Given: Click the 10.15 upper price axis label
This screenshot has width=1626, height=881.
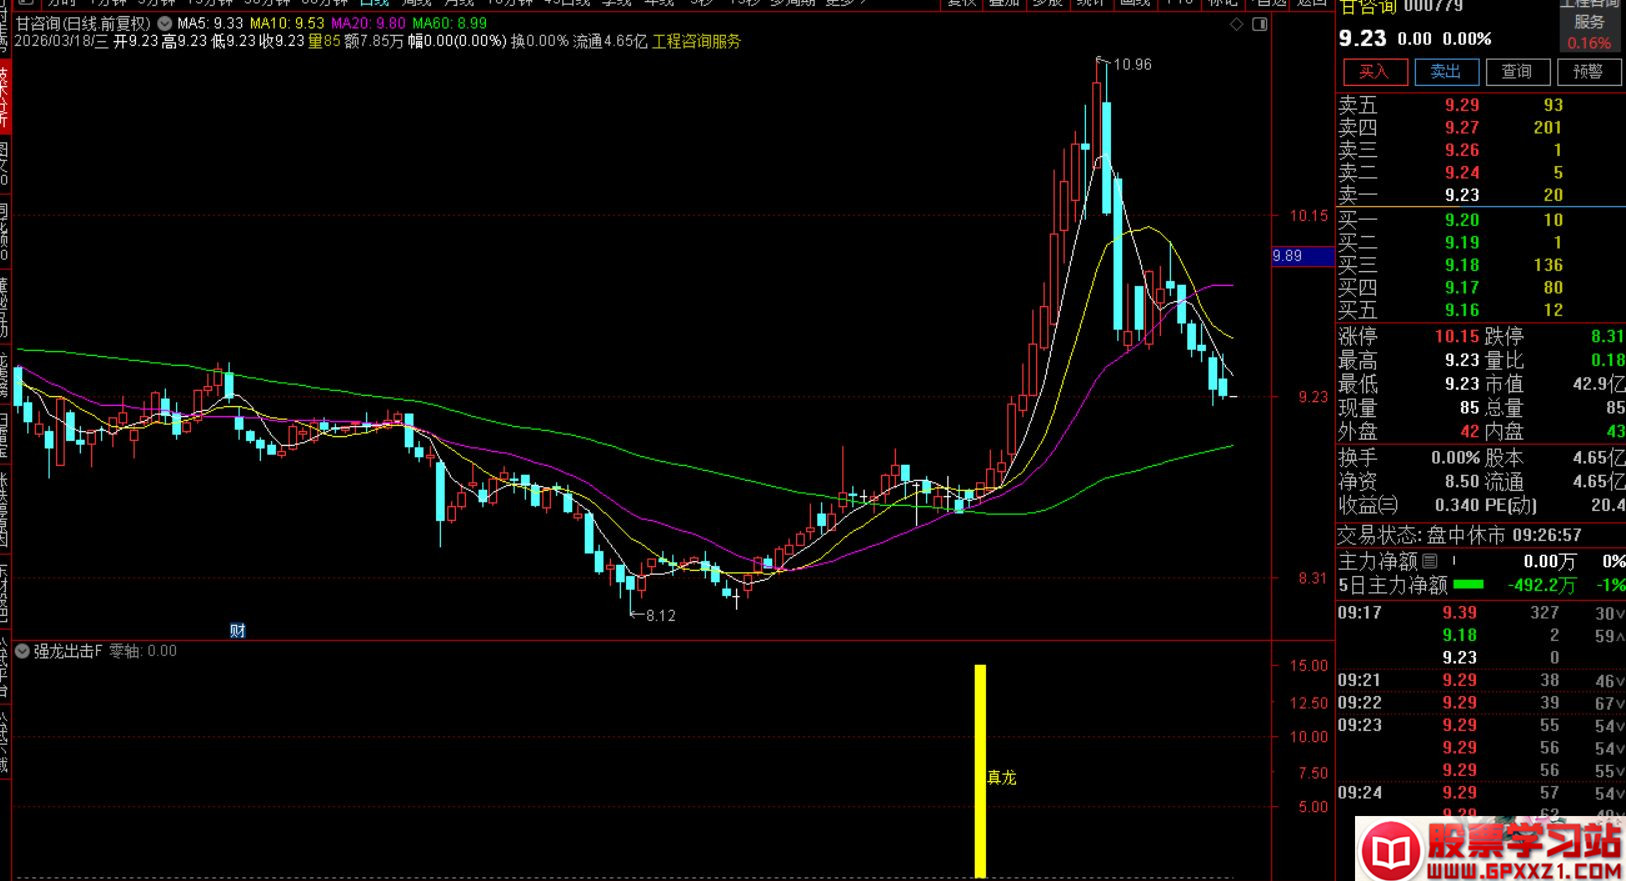Looking at the screenshot, I should tap(1309, 216).
